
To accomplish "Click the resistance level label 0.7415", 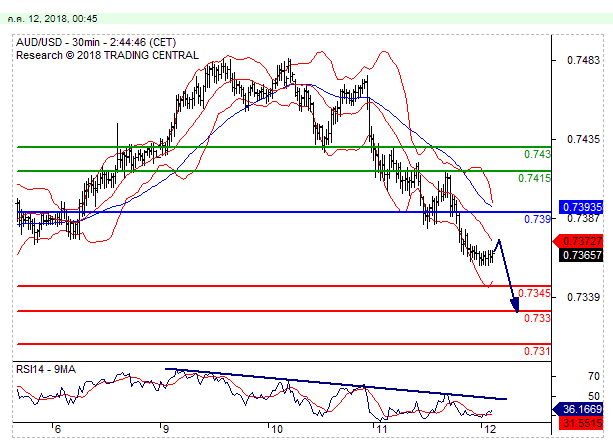I will point(534,178).
